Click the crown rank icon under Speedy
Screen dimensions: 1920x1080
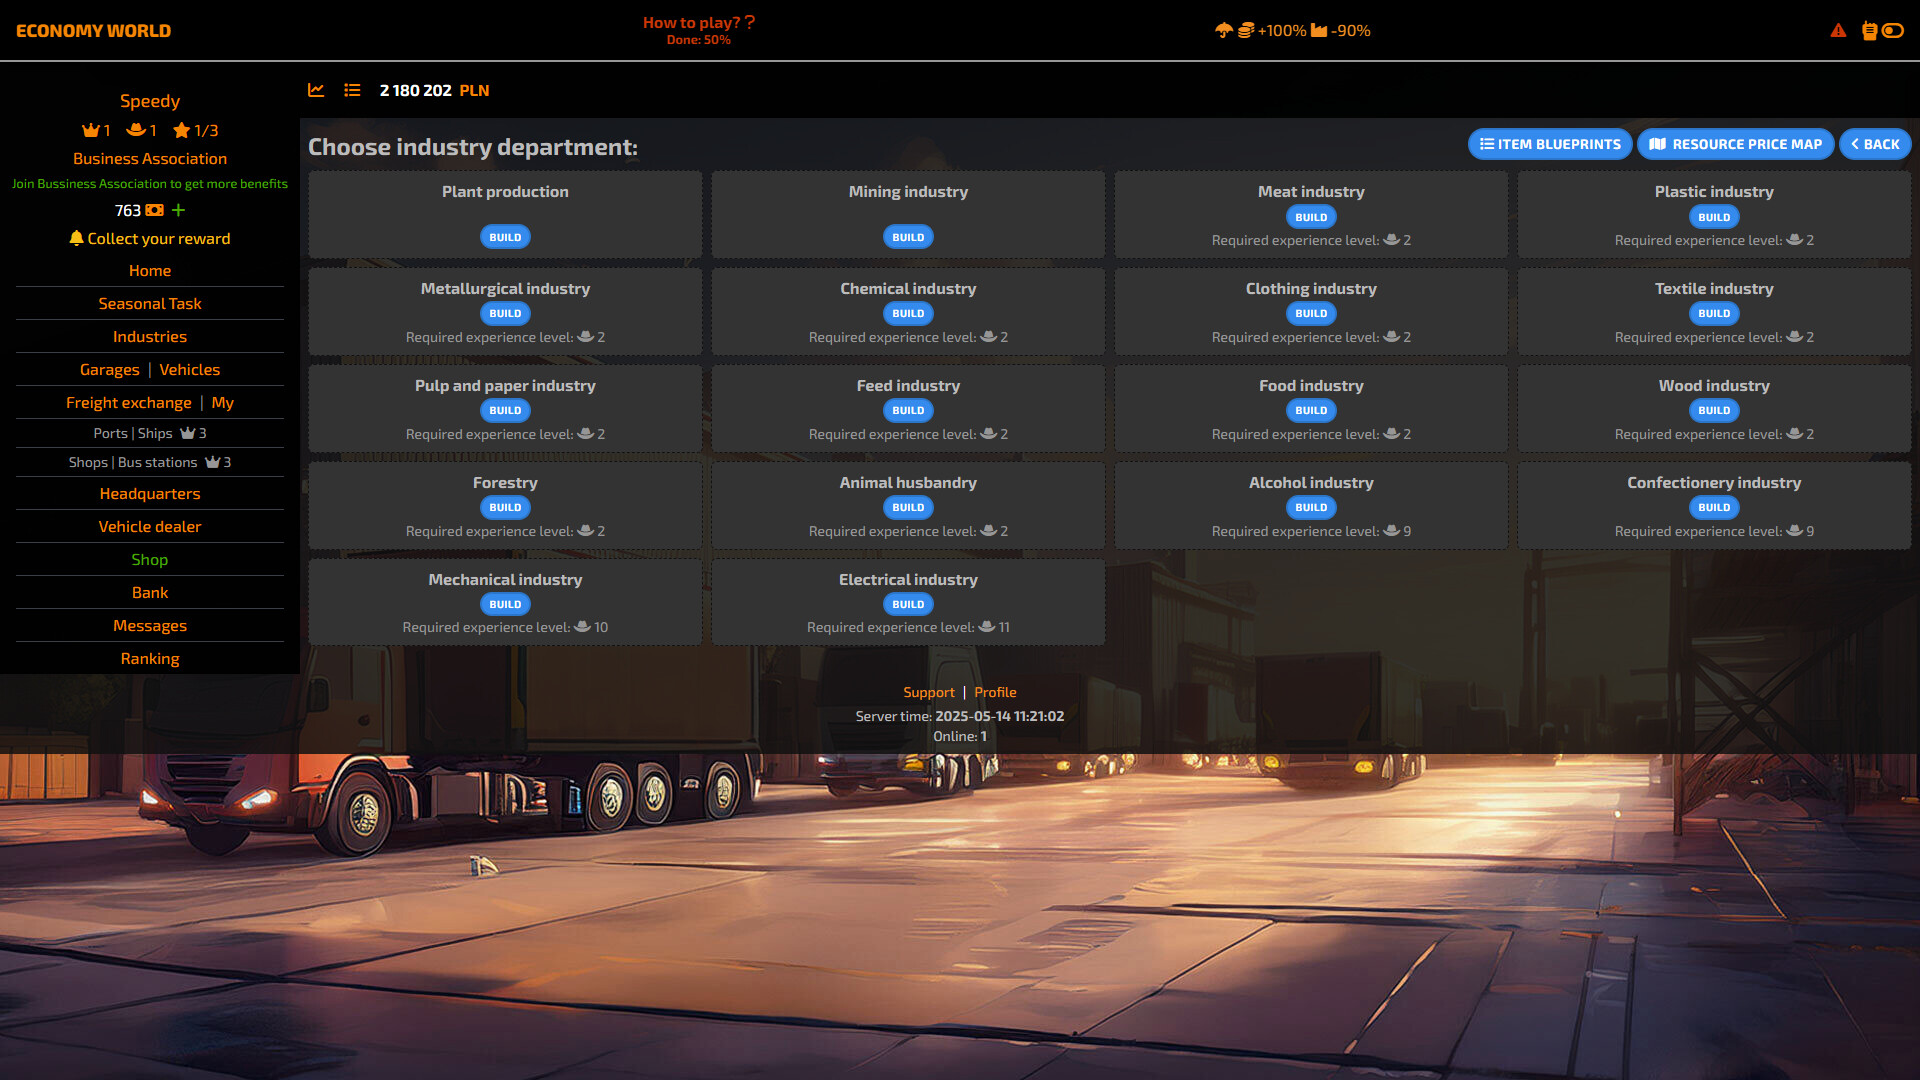[x=88, y=130]
